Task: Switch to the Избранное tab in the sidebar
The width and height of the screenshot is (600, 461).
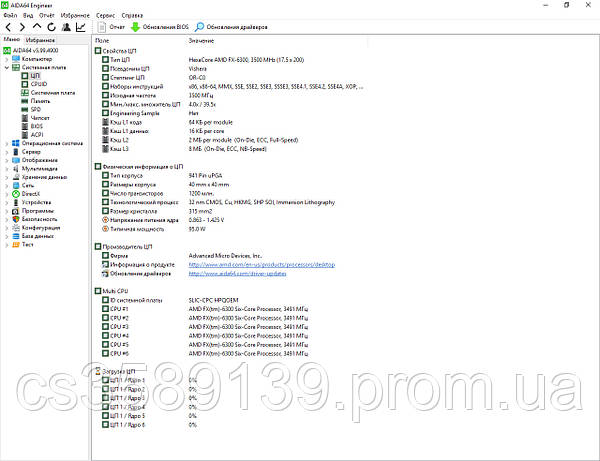Action: 40,40
